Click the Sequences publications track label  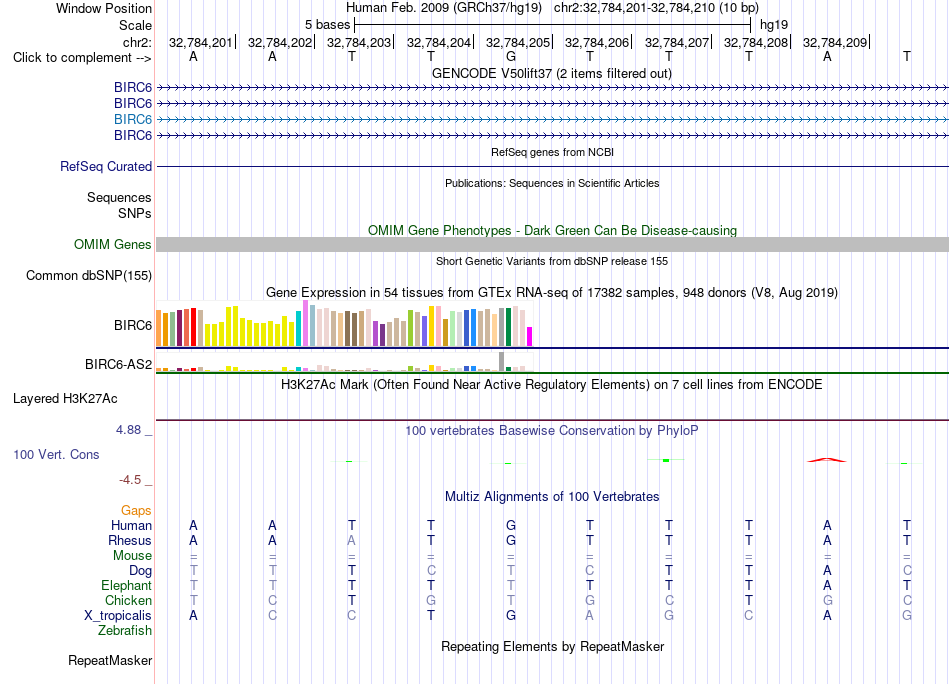(119, 198)
